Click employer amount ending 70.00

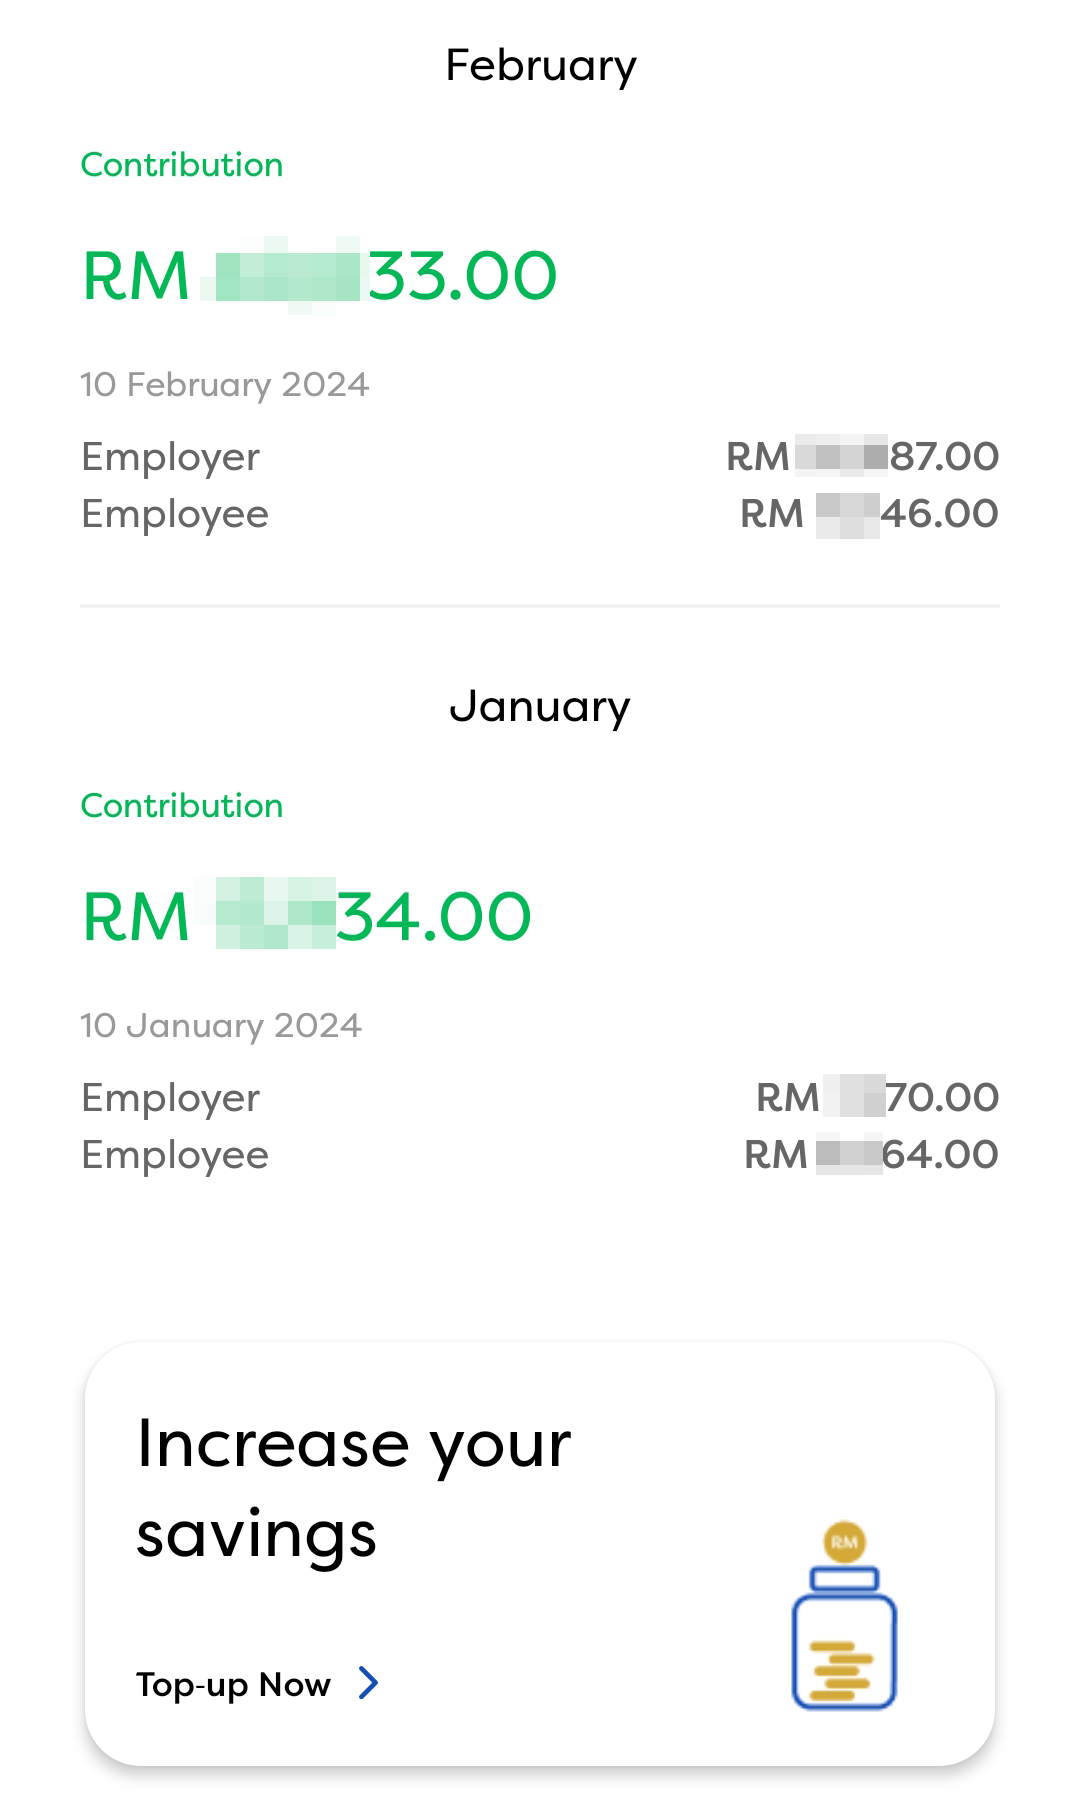[877, 1098]
